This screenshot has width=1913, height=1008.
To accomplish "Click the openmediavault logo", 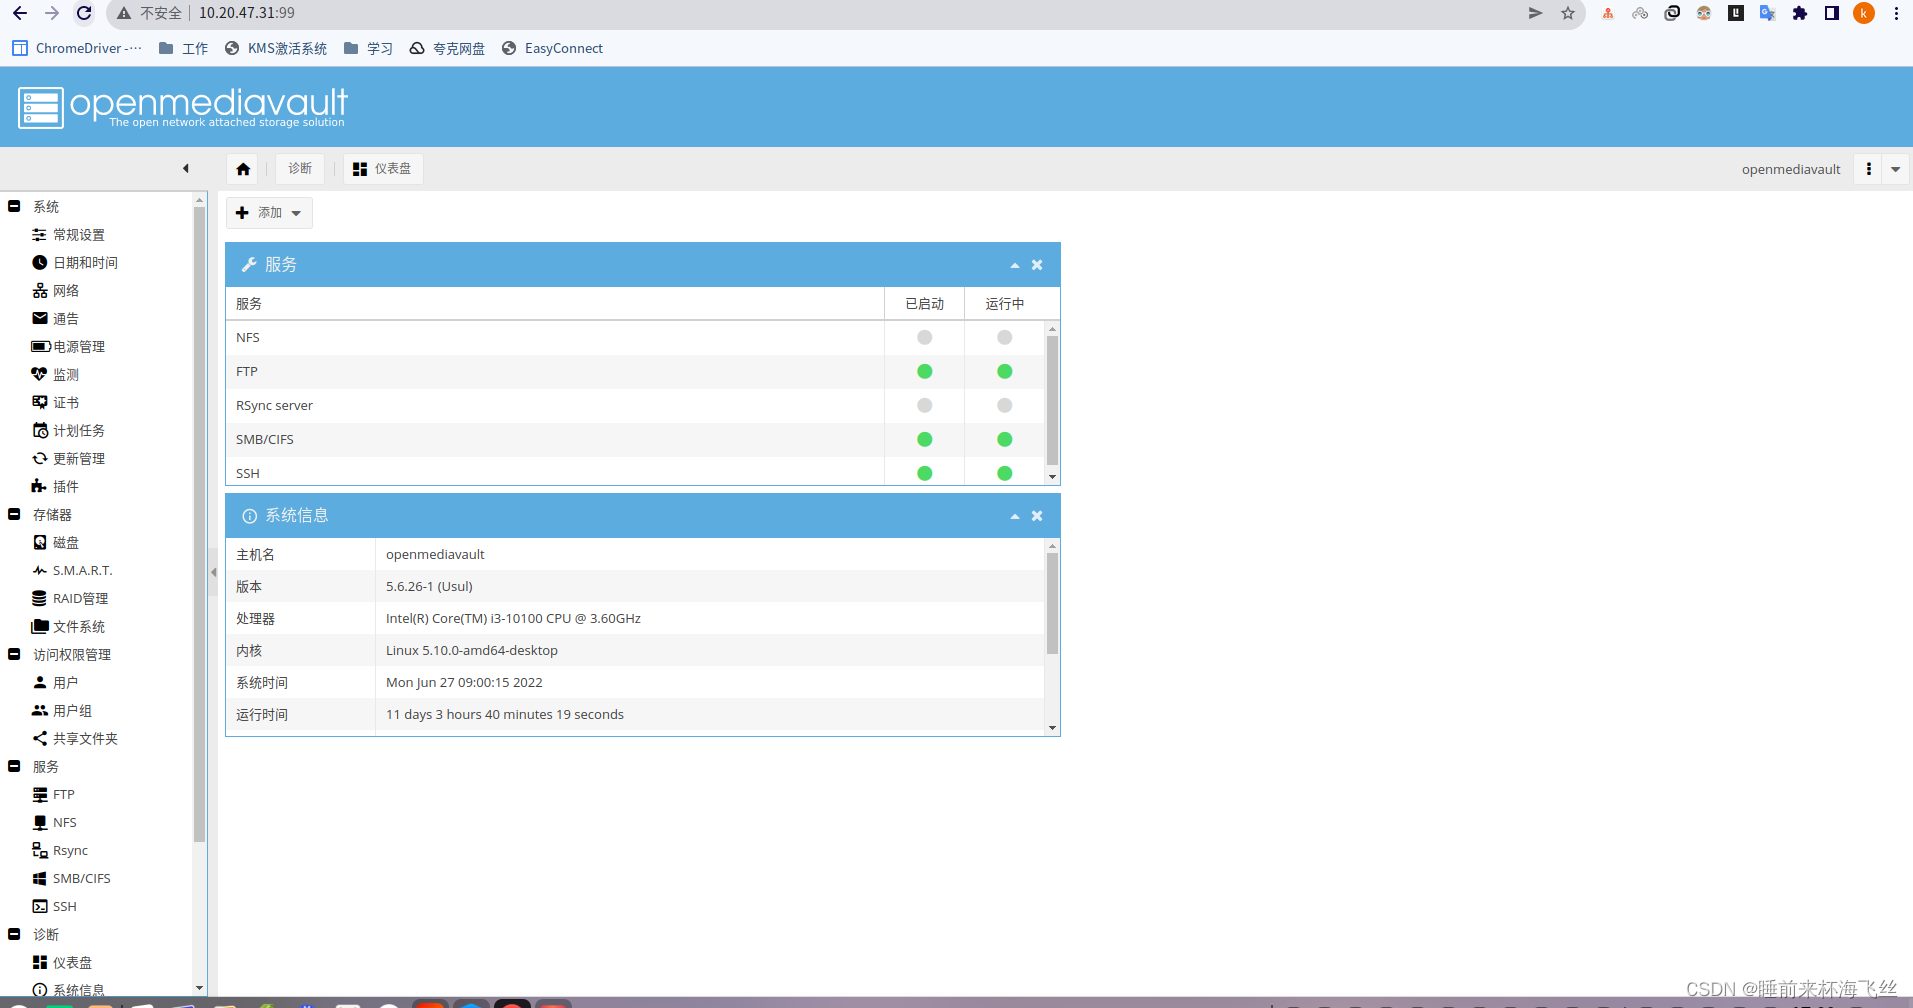I will [183, 107].
